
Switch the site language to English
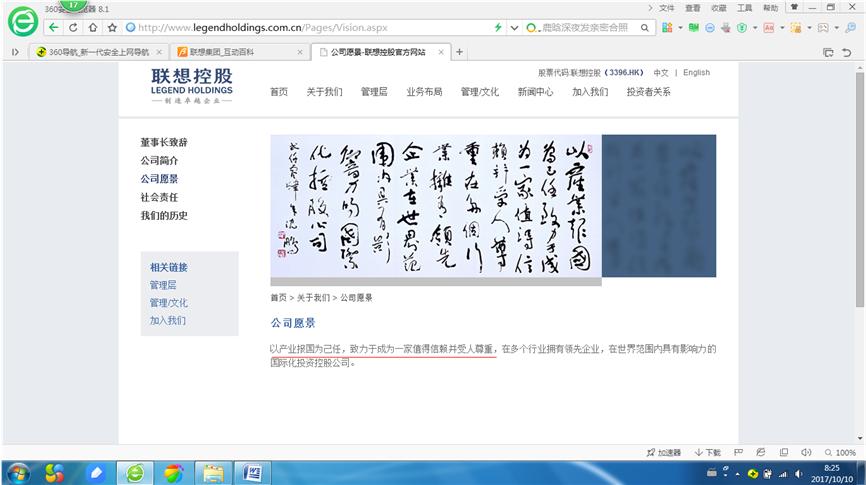(x=696, y=72)
